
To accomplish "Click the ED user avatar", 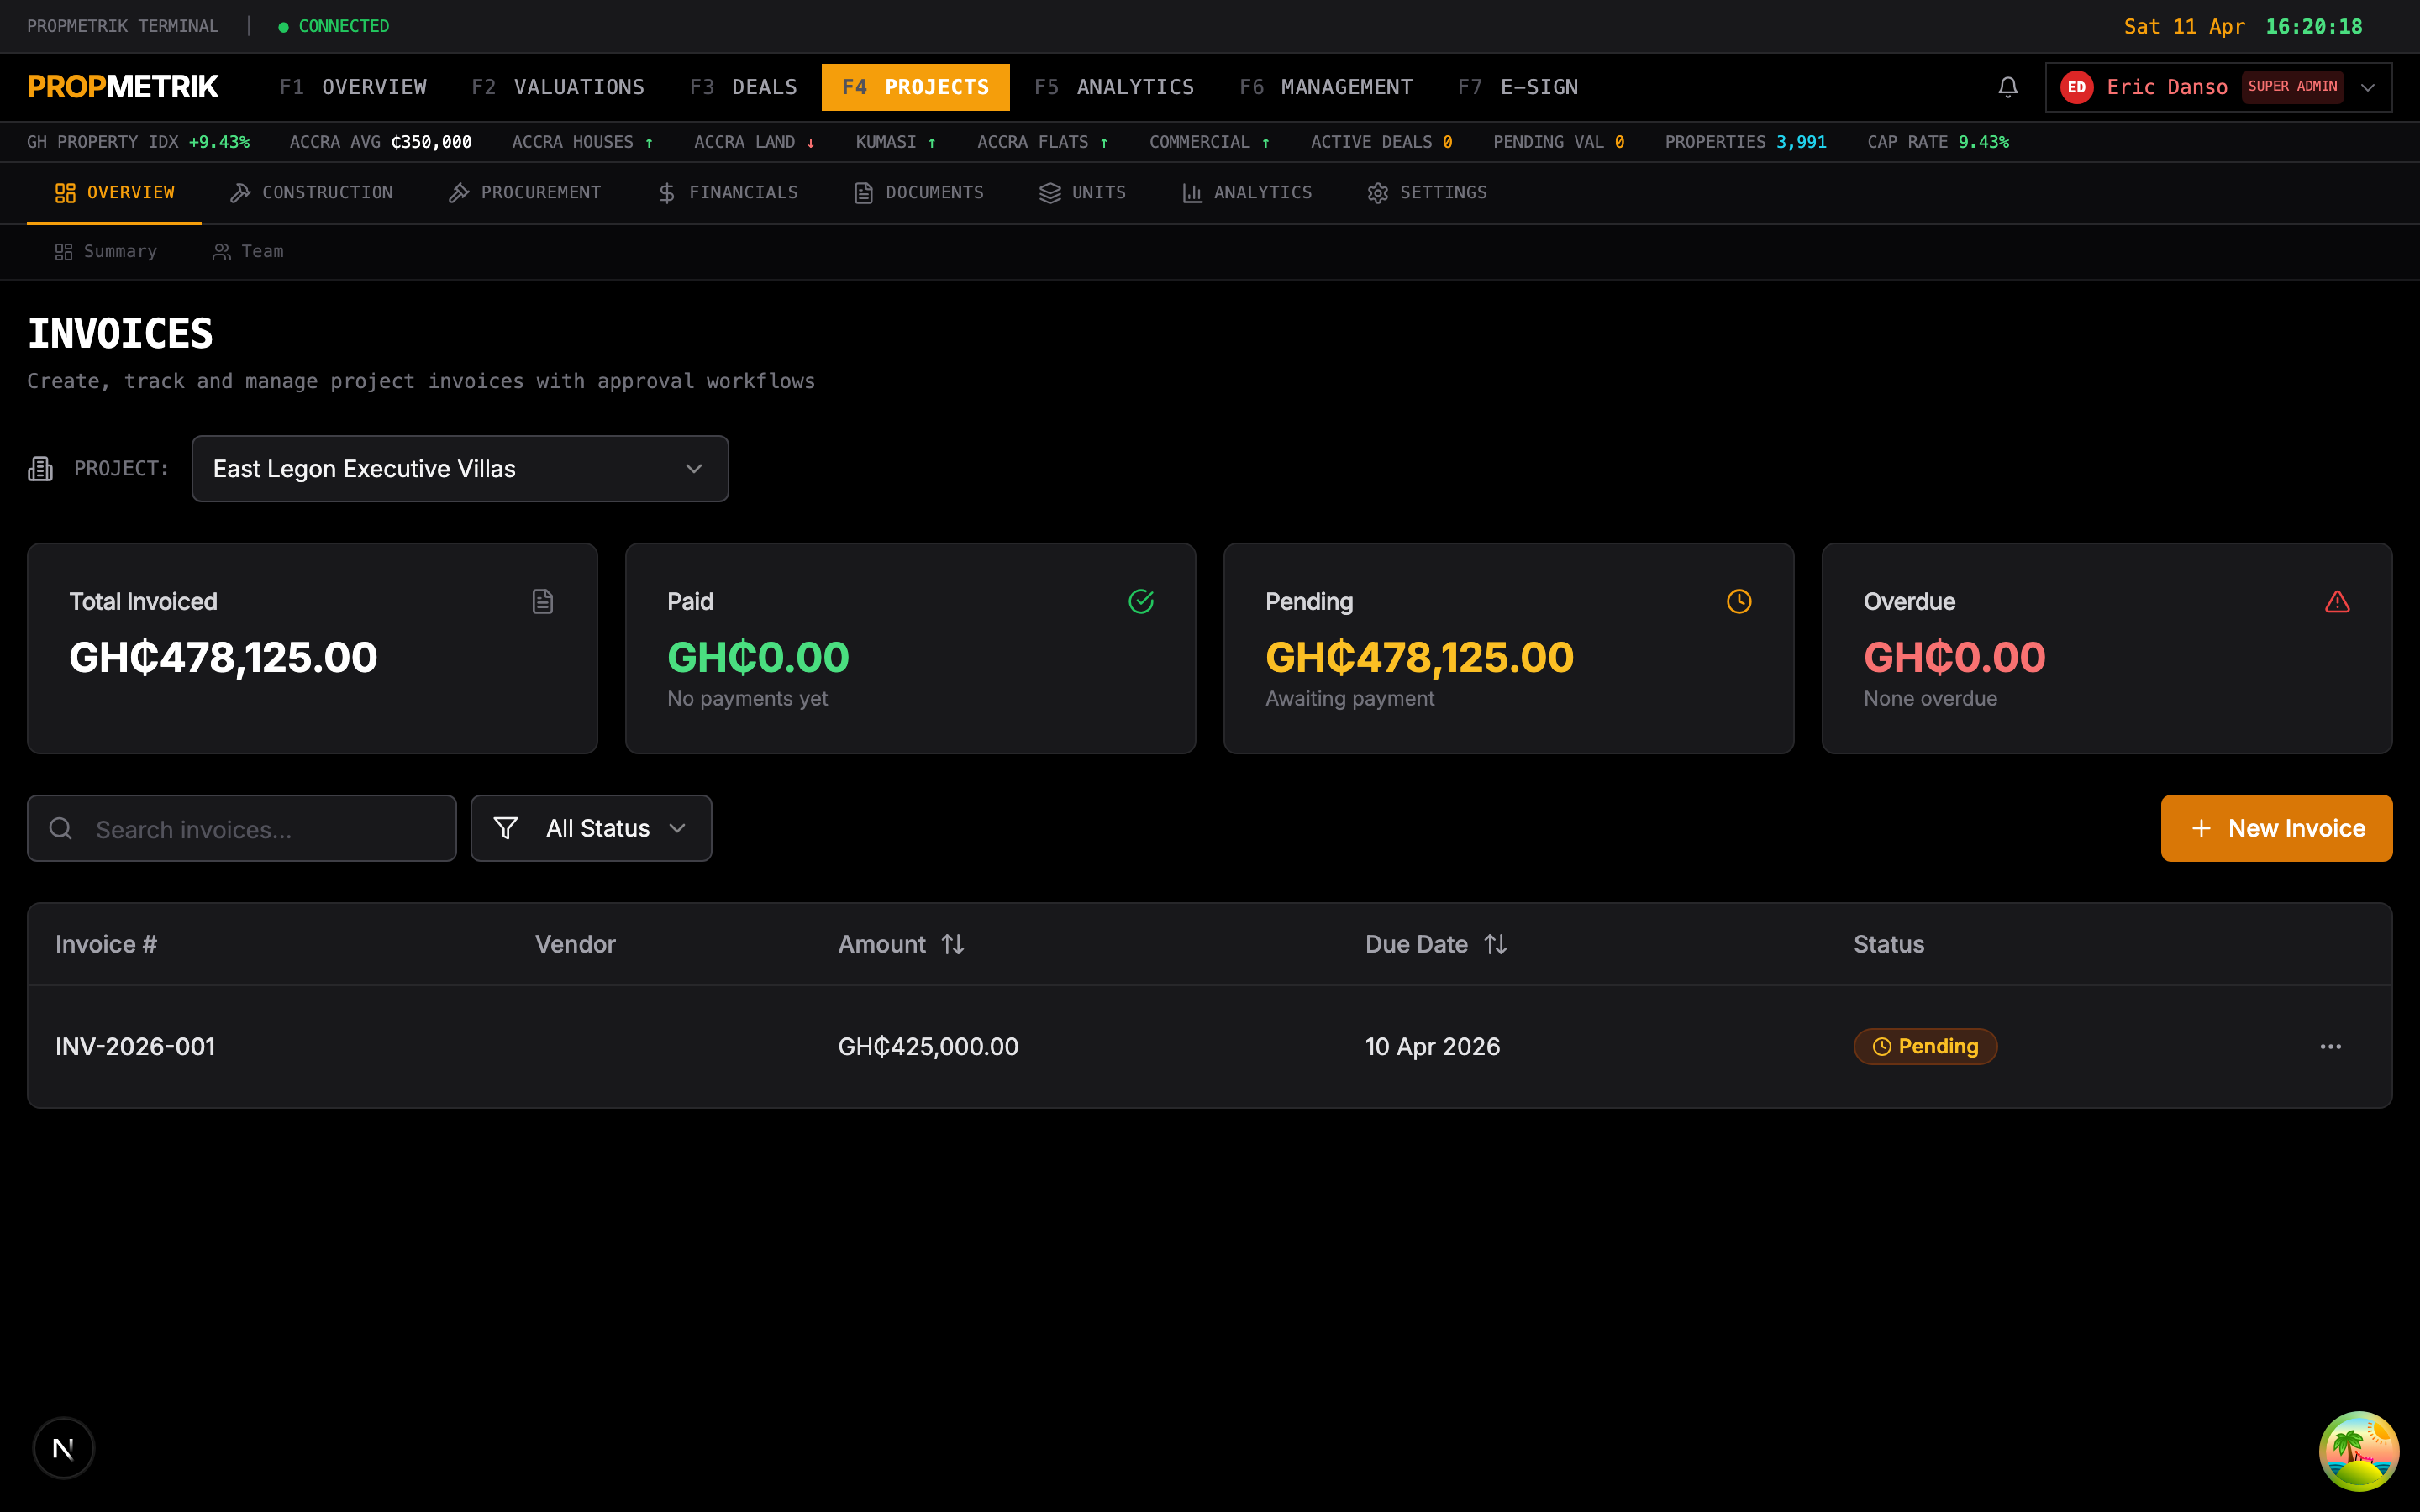I will (x=2076, y=87).
